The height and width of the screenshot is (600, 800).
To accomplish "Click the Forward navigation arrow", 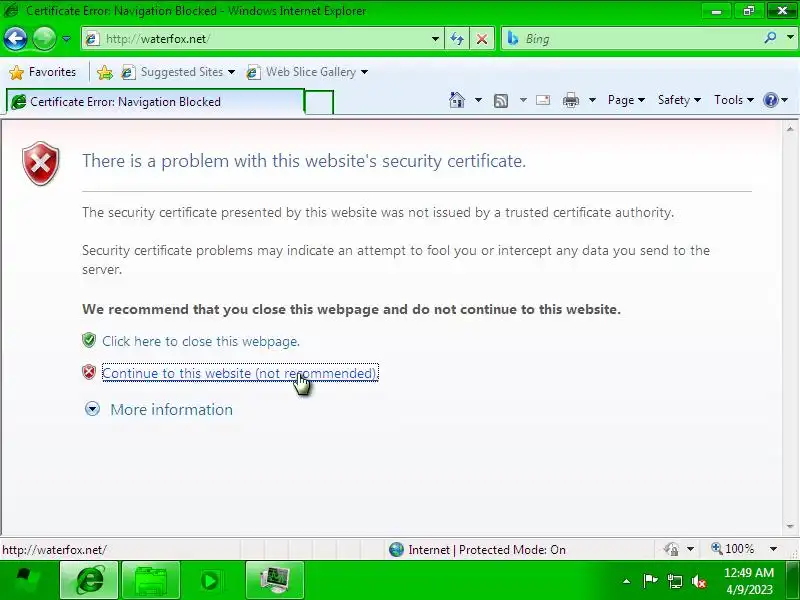I will click(x=44, y=39).
